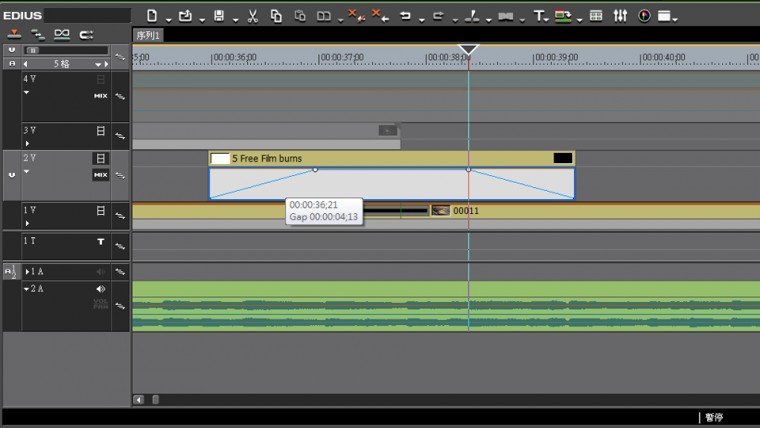Viewport: 760px width, 428px height.
Task: Expand the 1 V track triangle
Action: [27, 223]
